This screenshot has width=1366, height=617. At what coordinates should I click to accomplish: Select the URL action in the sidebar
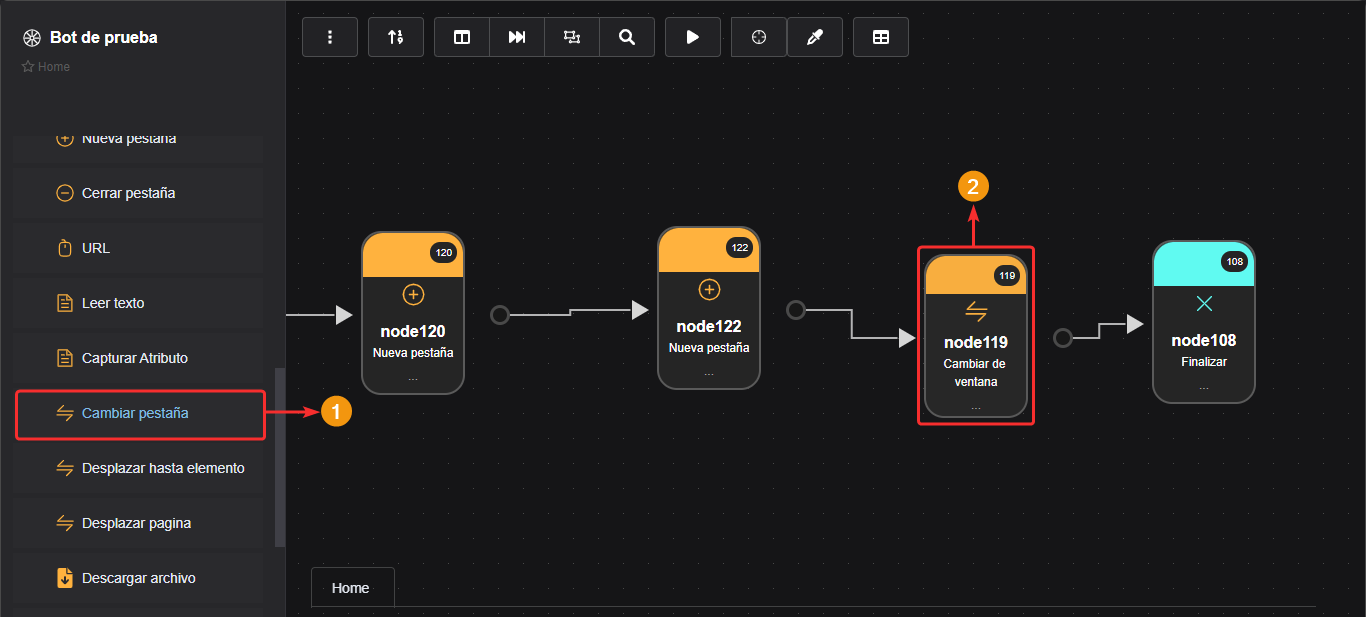pos(139,248)
